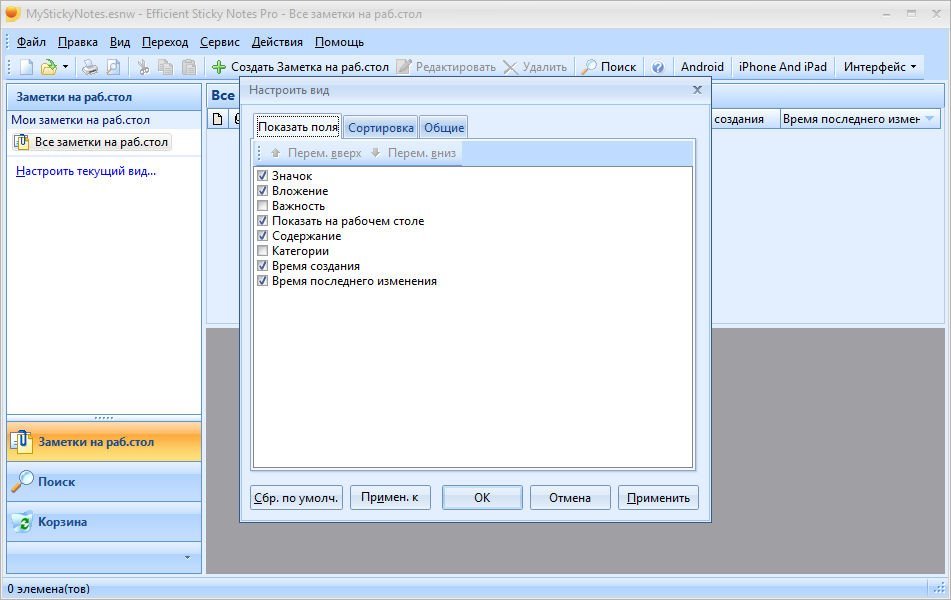Click the open folder toolbar icon
Image resolution: width=951 pixels, height=600 pixels.
[x=47, y=67]
